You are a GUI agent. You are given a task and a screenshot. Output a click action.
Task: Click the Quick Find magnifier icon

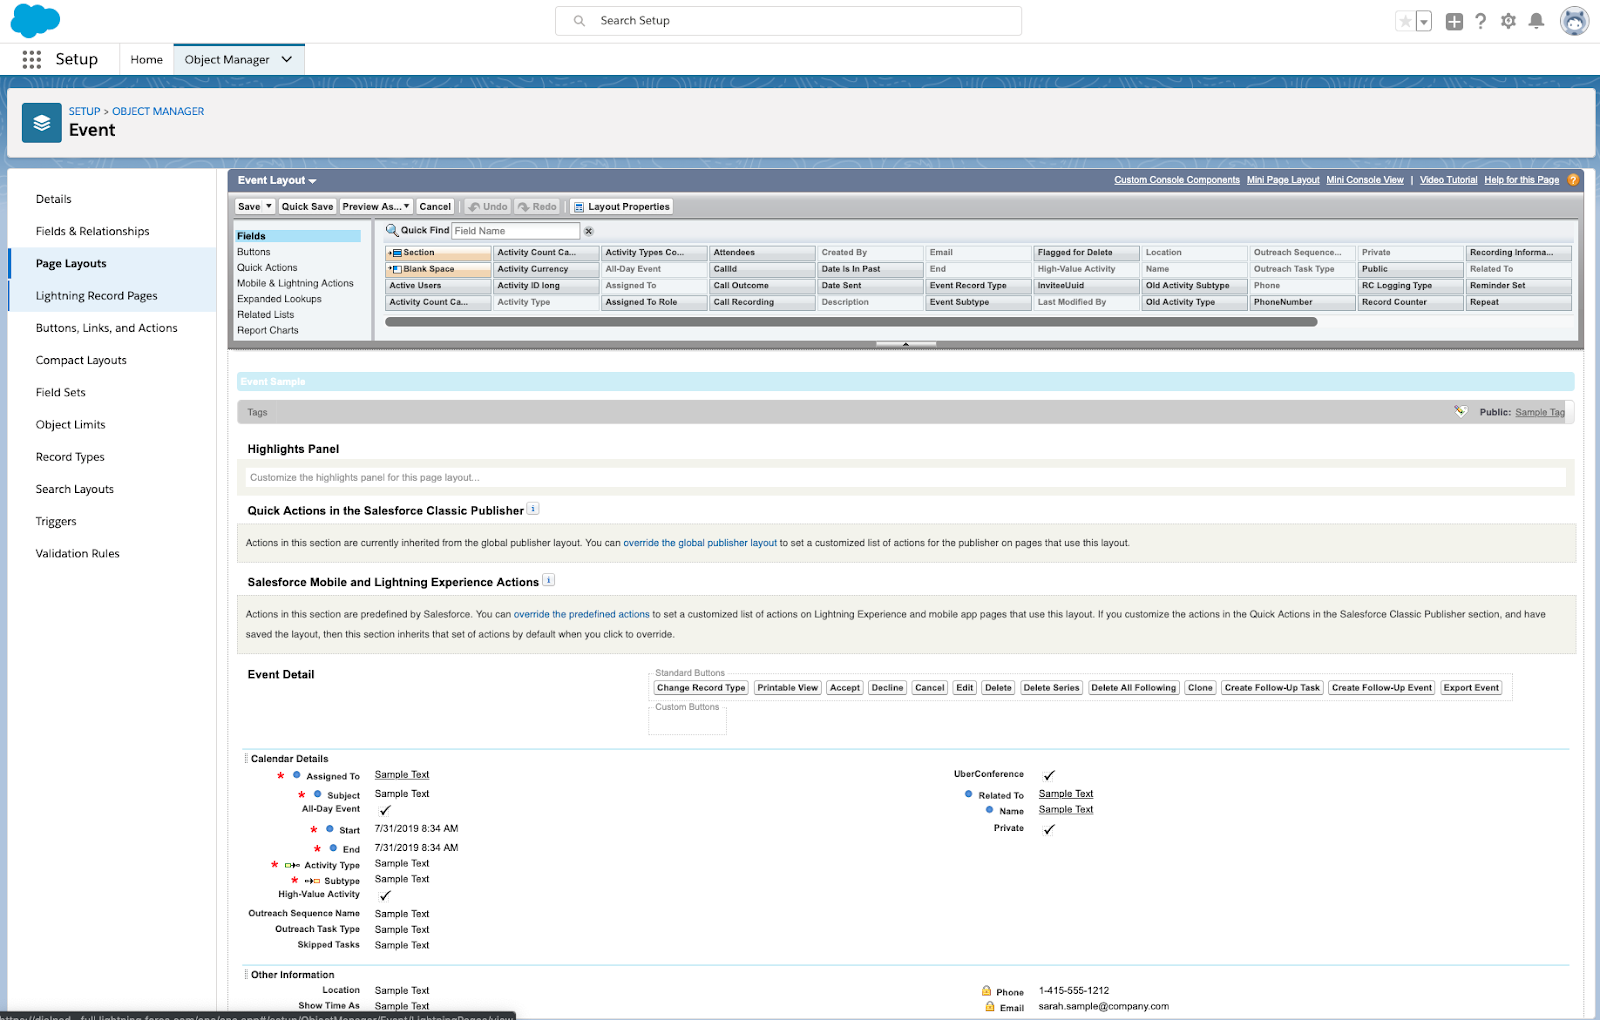tap(392, 230)
